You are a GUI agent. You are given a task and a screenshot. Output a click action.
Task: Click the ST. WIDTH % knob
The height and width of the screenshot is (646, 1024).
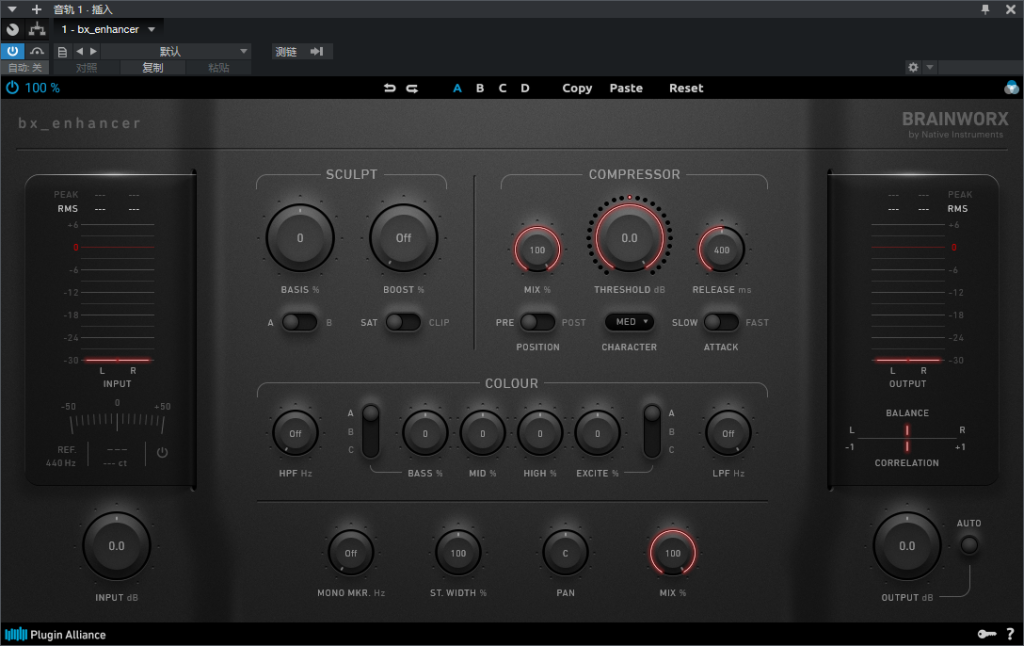tap(458, 553)
